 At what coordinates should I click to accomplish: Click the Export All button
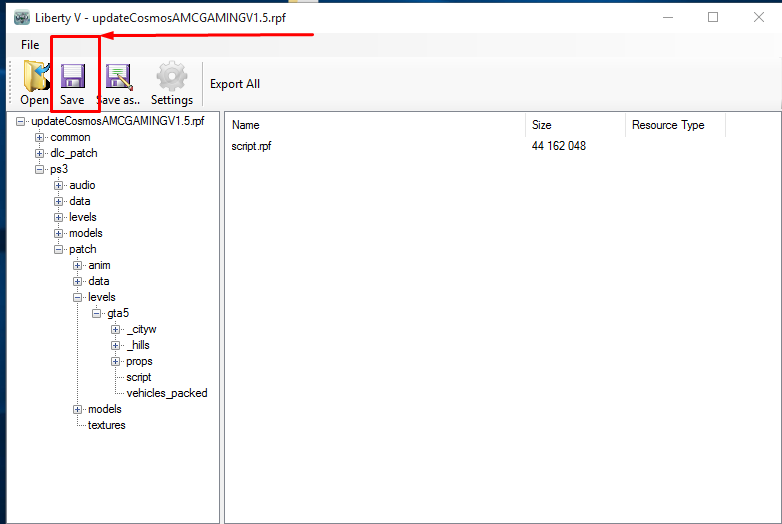tap(235, 84)
